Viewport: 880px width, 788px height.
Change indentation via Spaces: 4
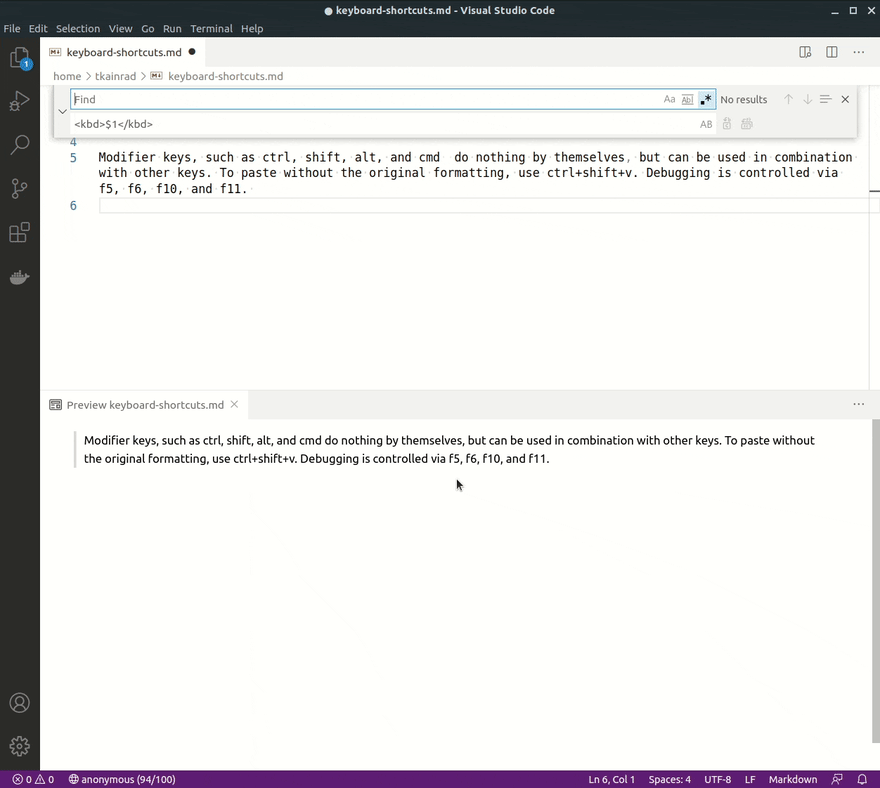(x=670, y=779)
